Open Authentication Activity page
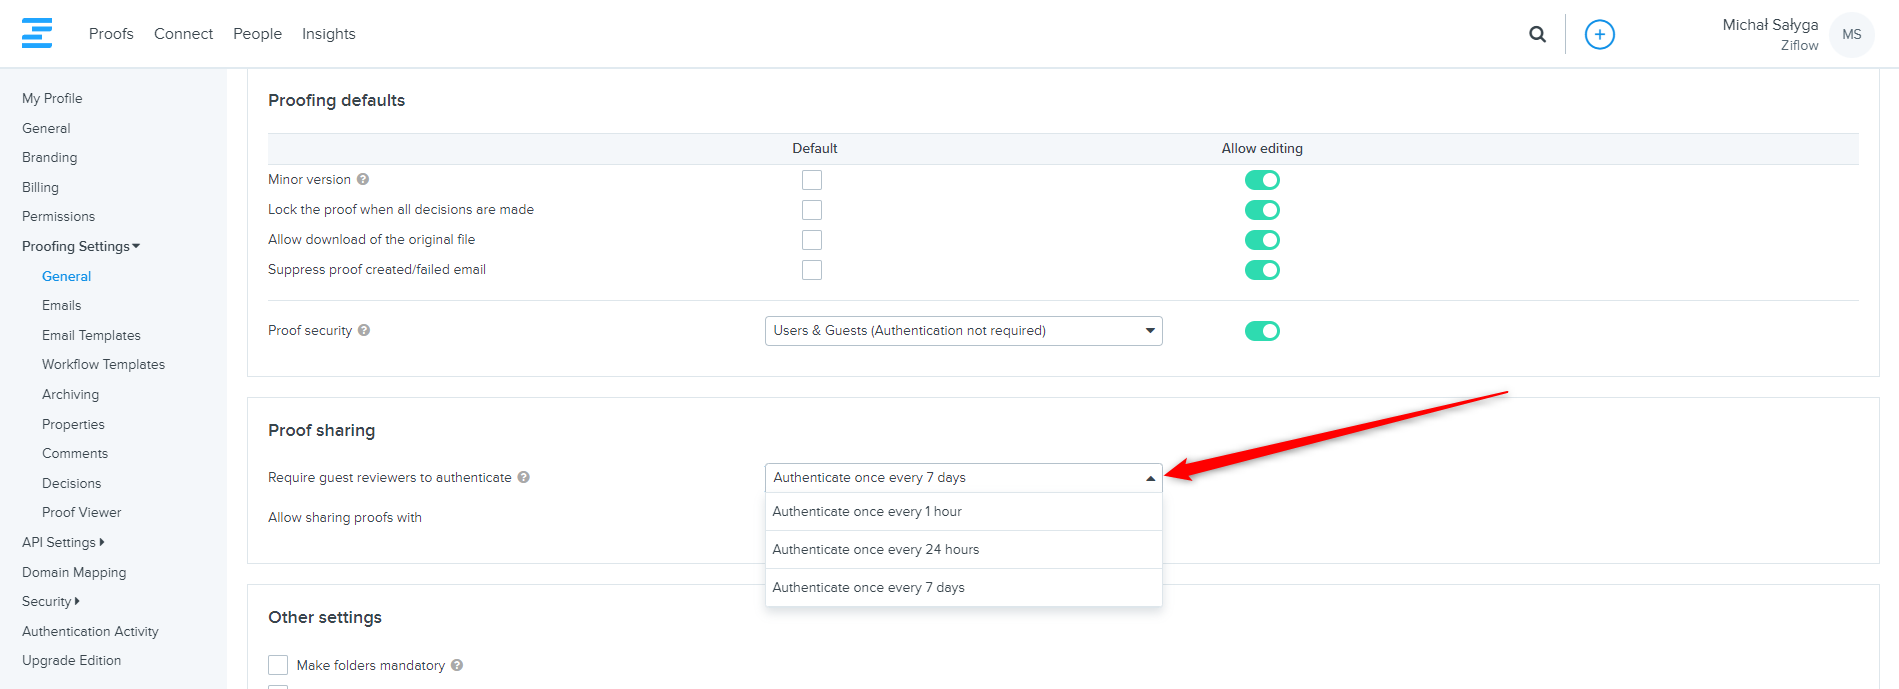The image size is (1899, 689). (90, 632)
